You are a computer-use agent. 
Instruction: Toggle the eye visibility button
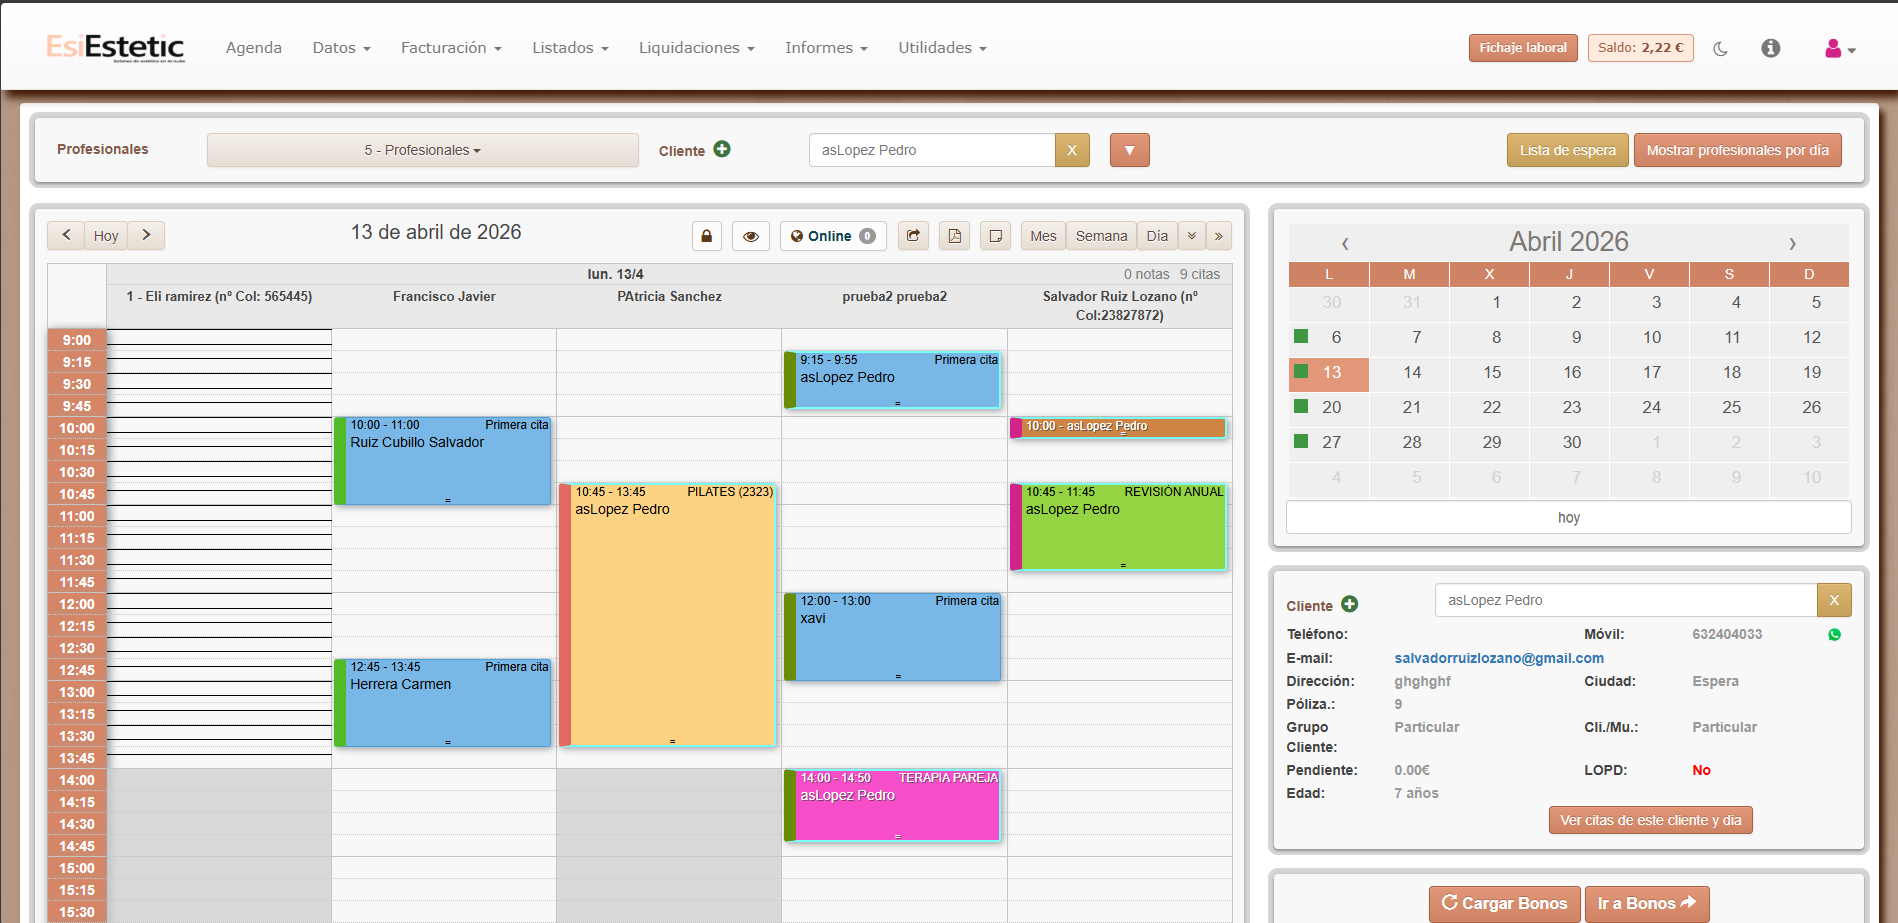(x=751, y=236)
